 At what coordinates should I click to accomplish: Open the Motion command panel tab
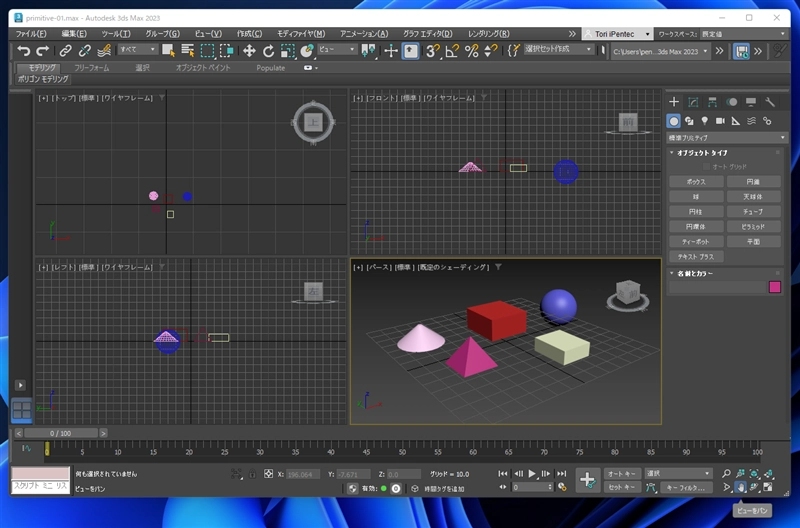coord(732,102)
